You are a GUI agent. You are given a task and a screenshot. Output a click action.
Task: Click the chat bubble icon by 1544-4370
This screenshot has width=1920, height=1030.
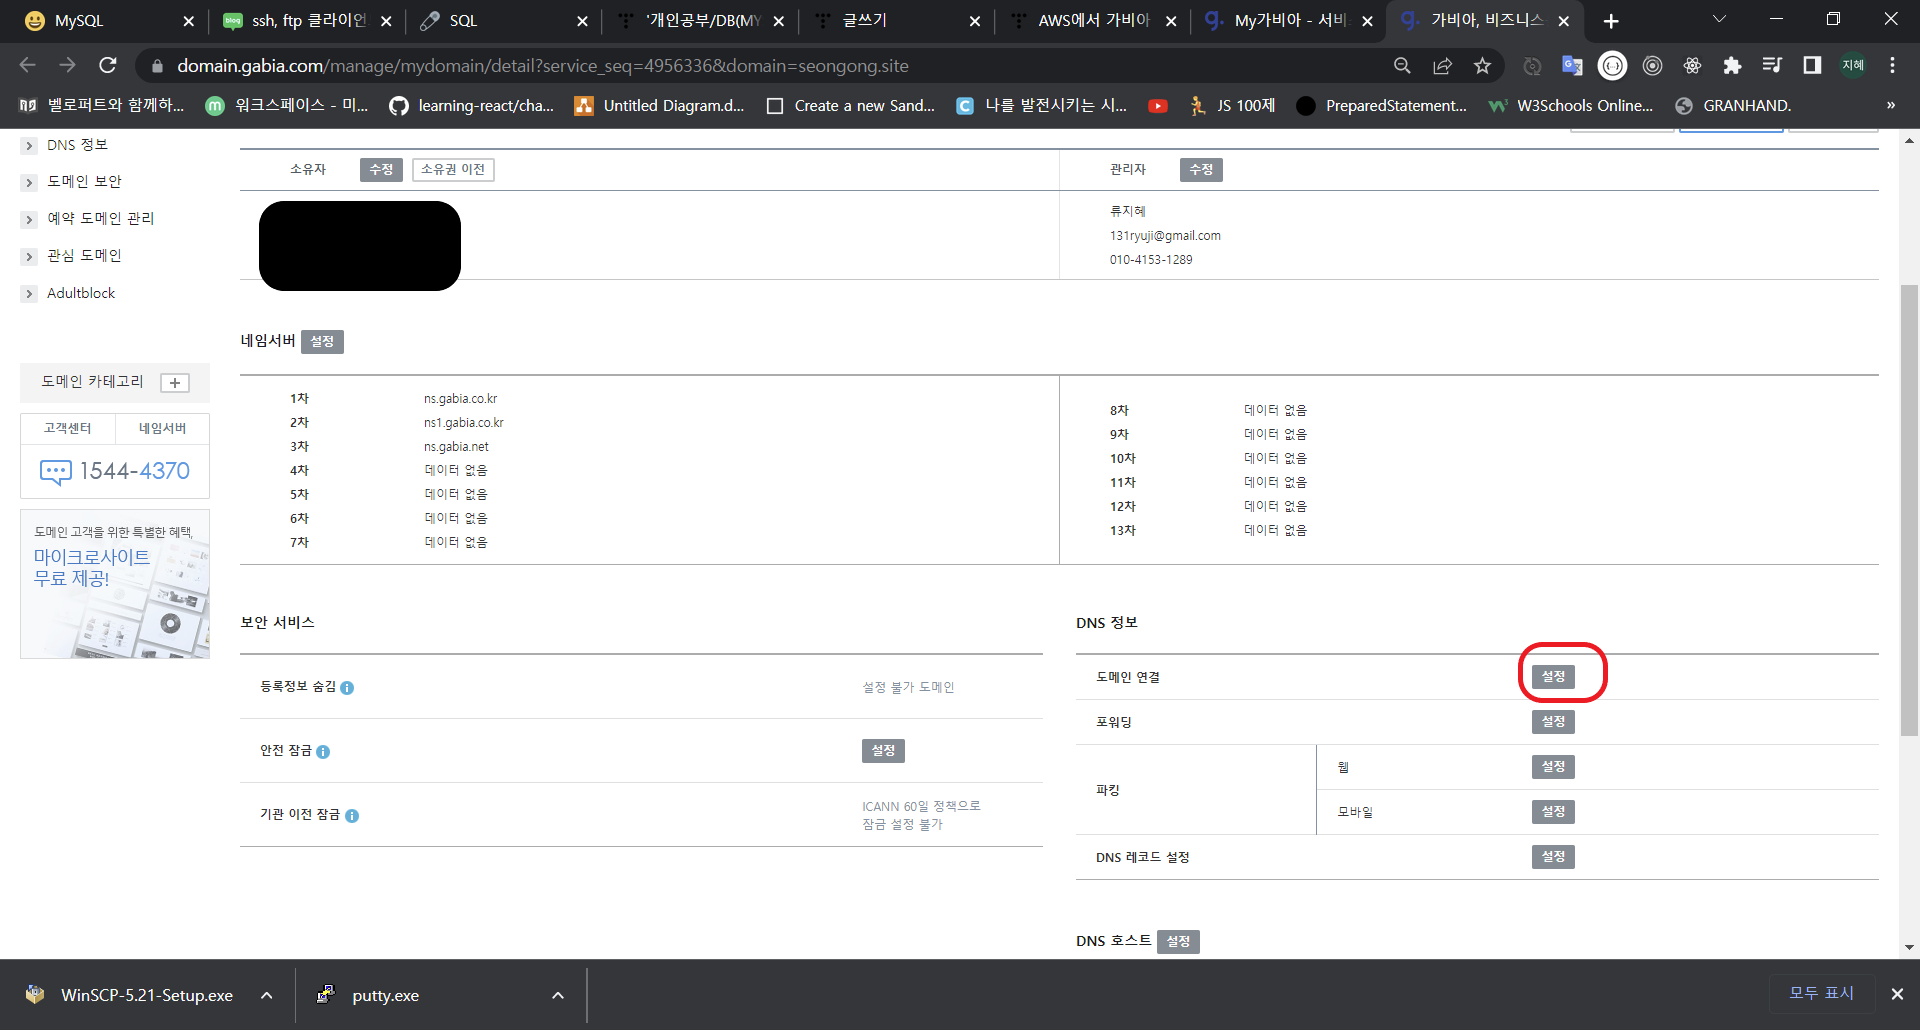click(x=55, y=472)
